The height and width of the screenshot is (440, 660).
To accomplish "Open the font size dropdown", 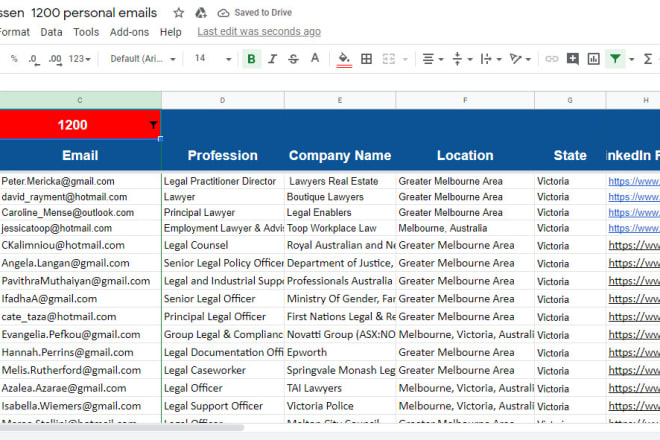I will [x=213, y=59].
